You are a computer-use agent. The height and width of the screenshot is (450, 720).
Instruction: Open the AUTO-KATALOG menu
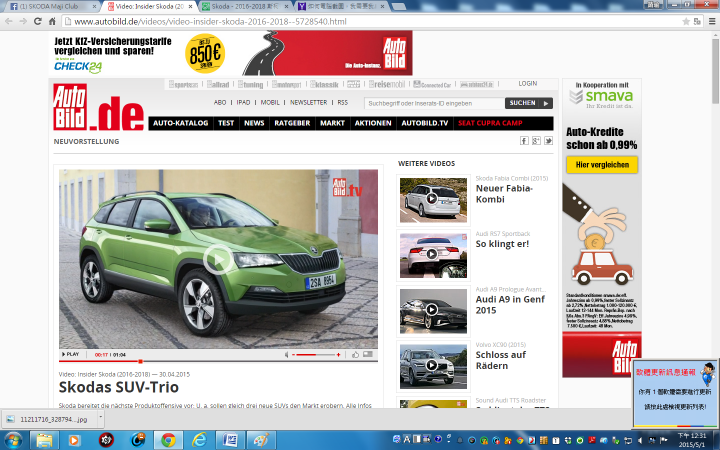coord(180,123)
